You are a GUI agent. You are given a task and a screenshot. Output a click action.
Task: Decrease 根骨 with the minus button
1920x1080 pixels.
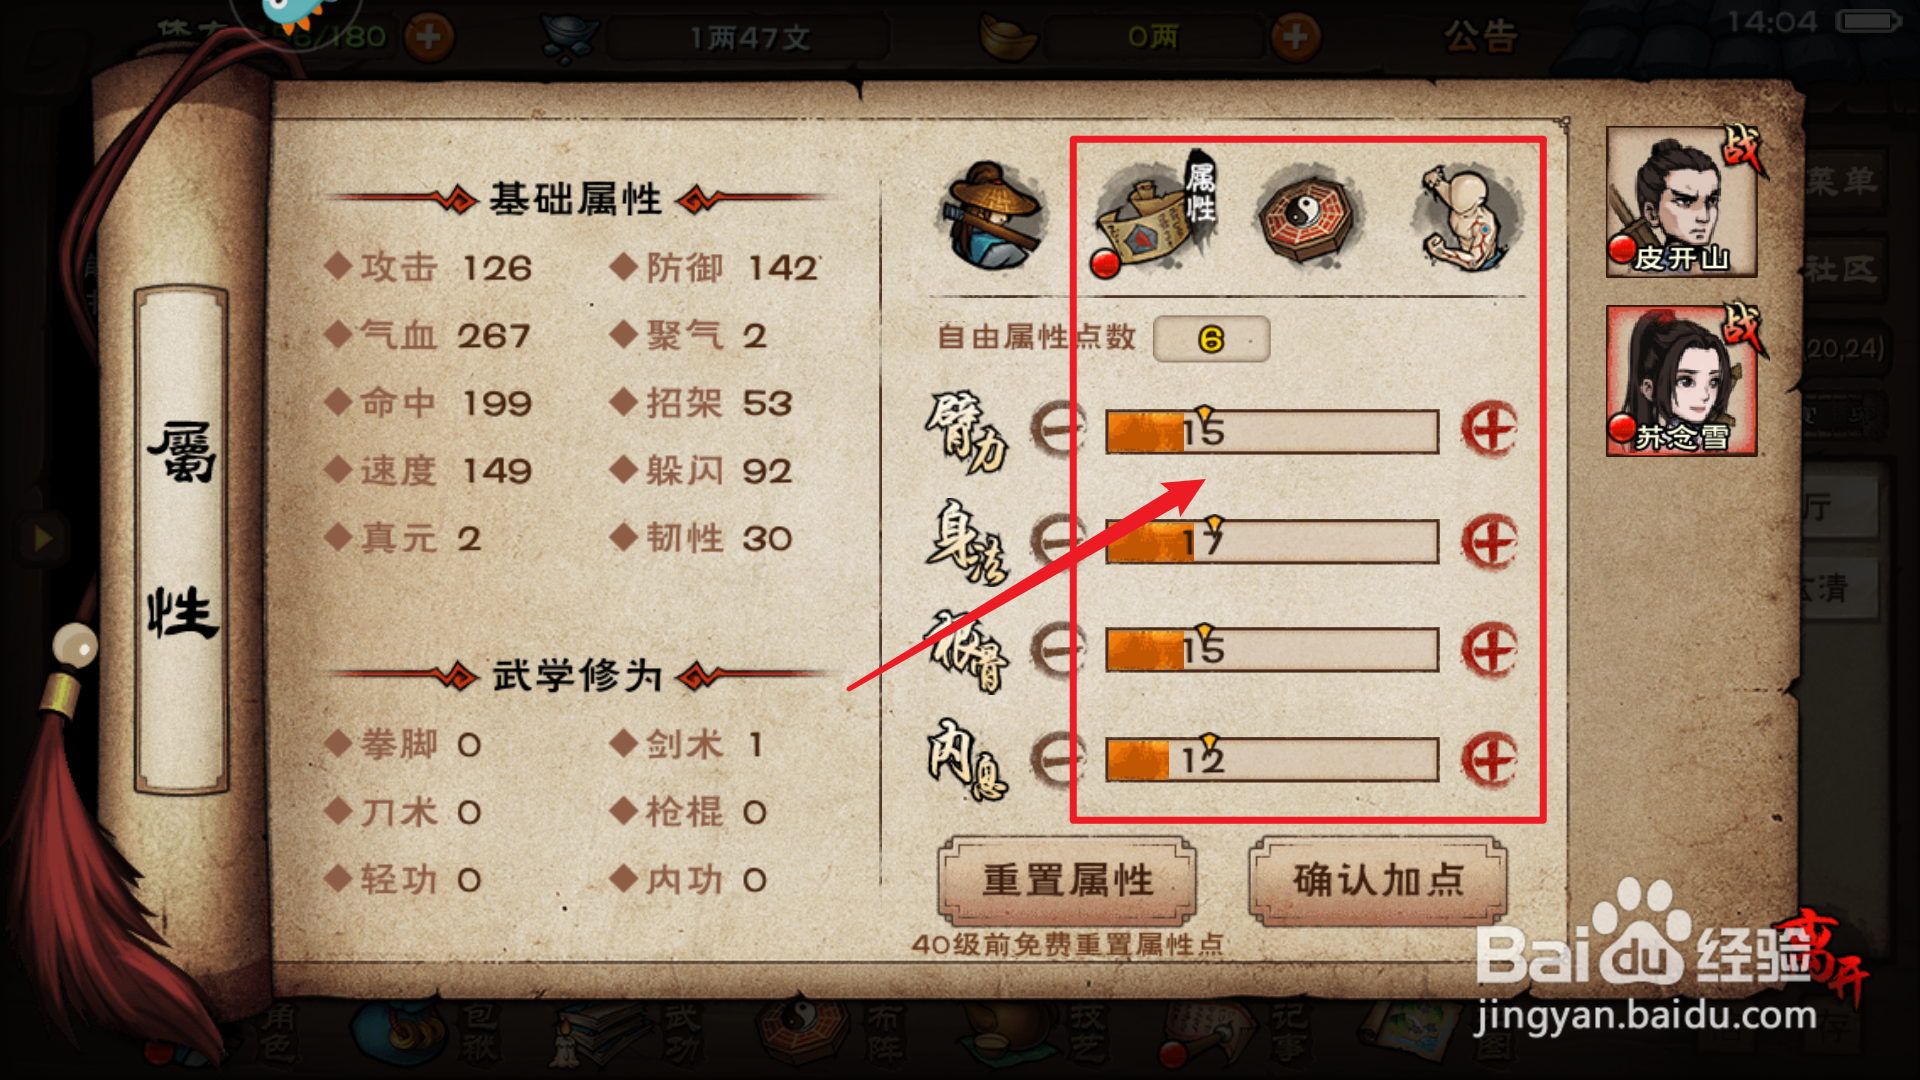tap(1058, 650)
